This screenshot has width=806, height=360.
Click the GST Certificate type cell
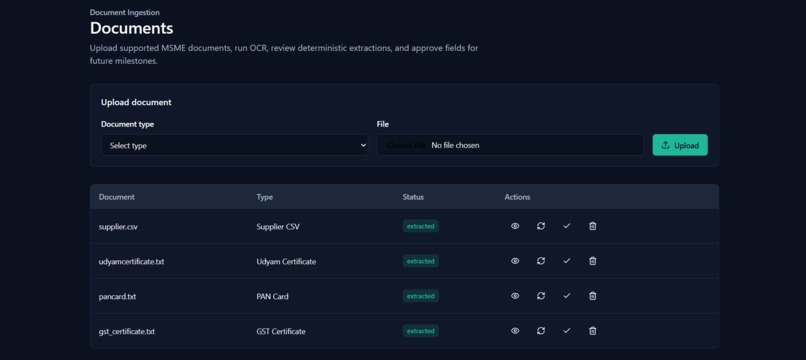pos(281,331)
